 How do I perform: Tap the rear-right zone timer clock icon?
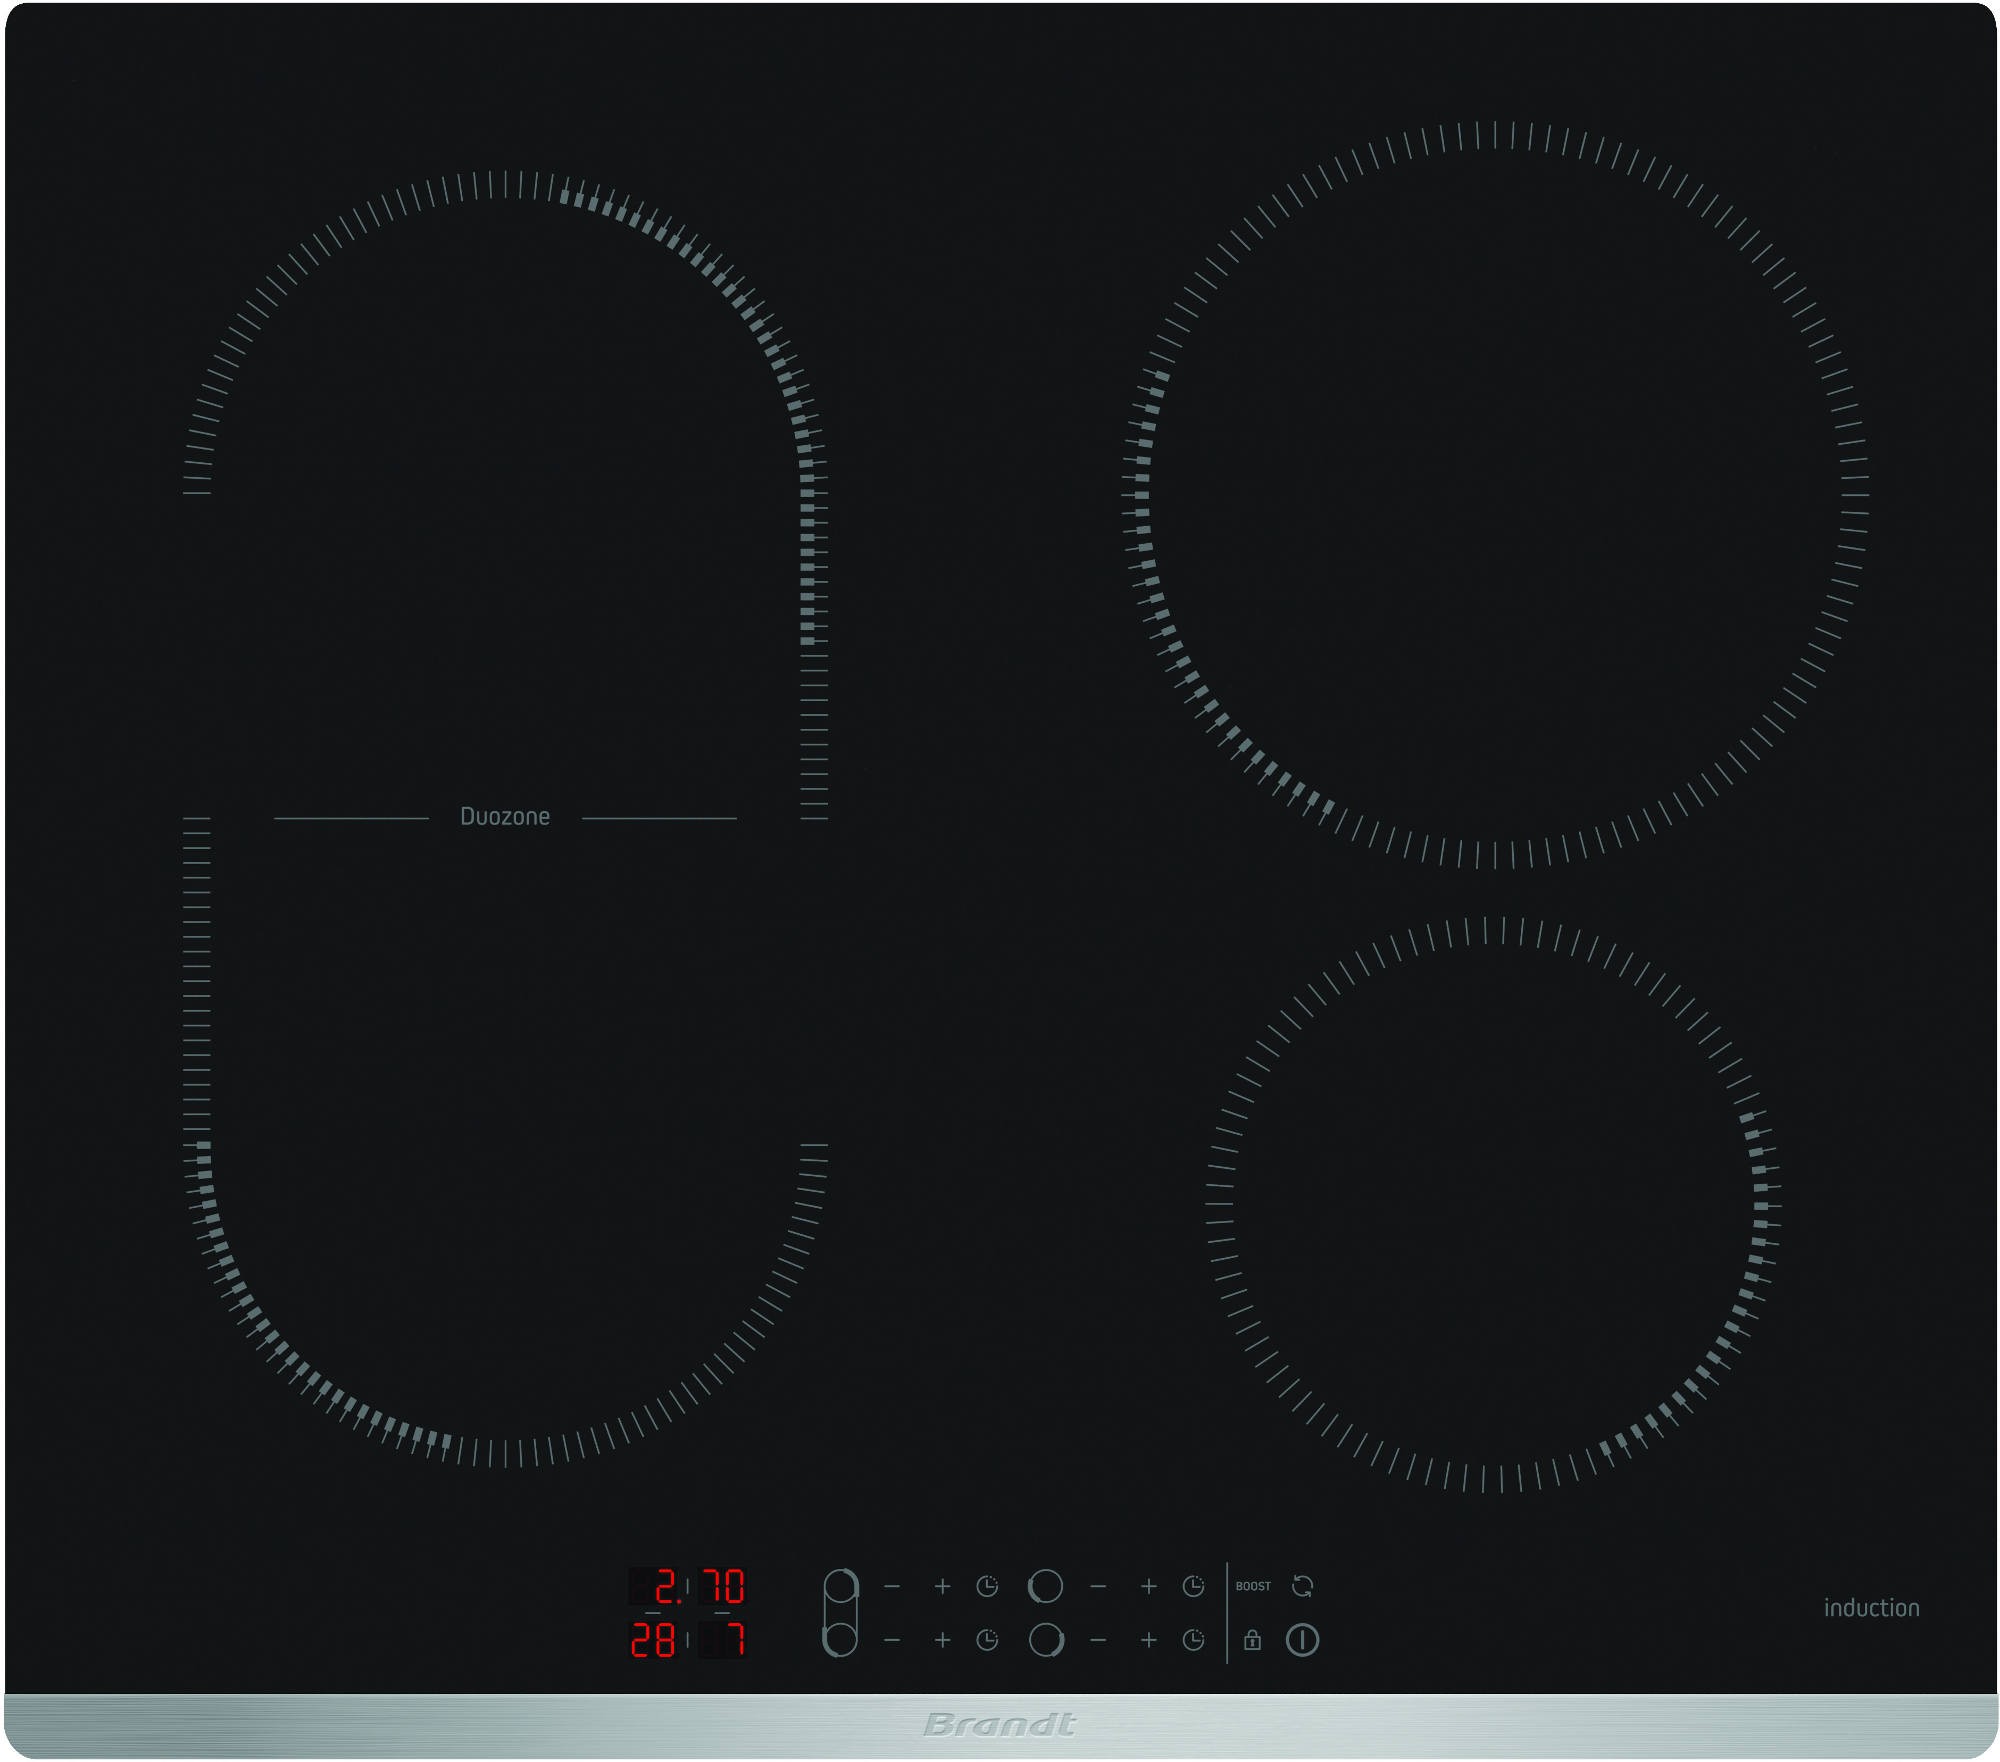tap(1193, 1586)
